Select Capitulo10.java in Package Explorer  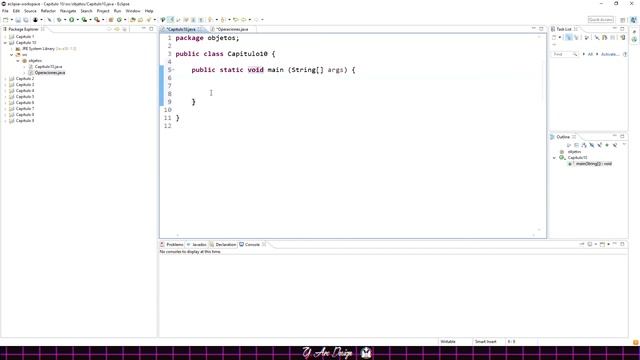(x=48, y=67)
